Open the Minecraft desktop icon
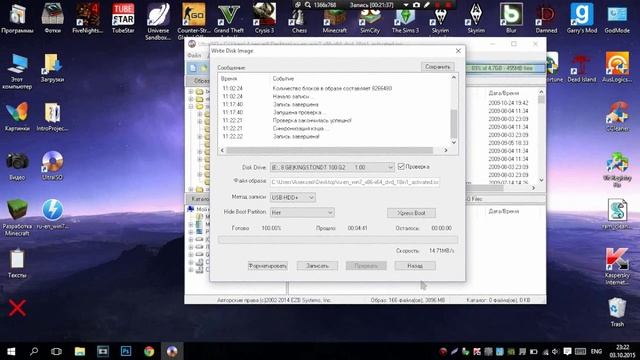This screenshot has width=640, height=360. pyautogui.click(x=335, y=21)
